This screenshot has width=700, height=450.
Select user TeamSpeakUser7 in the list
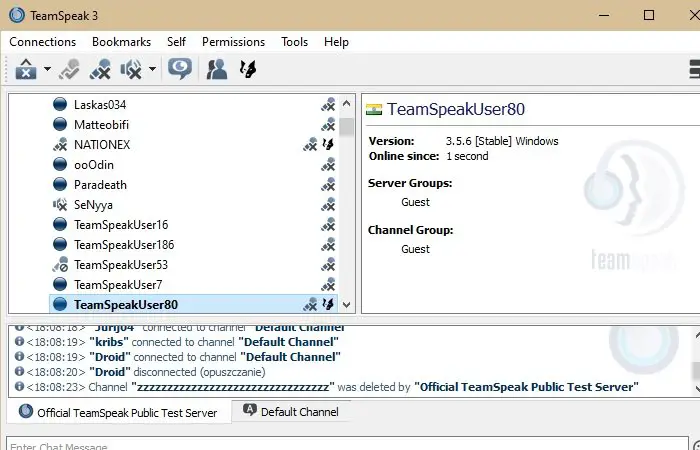tap(118, 285)
